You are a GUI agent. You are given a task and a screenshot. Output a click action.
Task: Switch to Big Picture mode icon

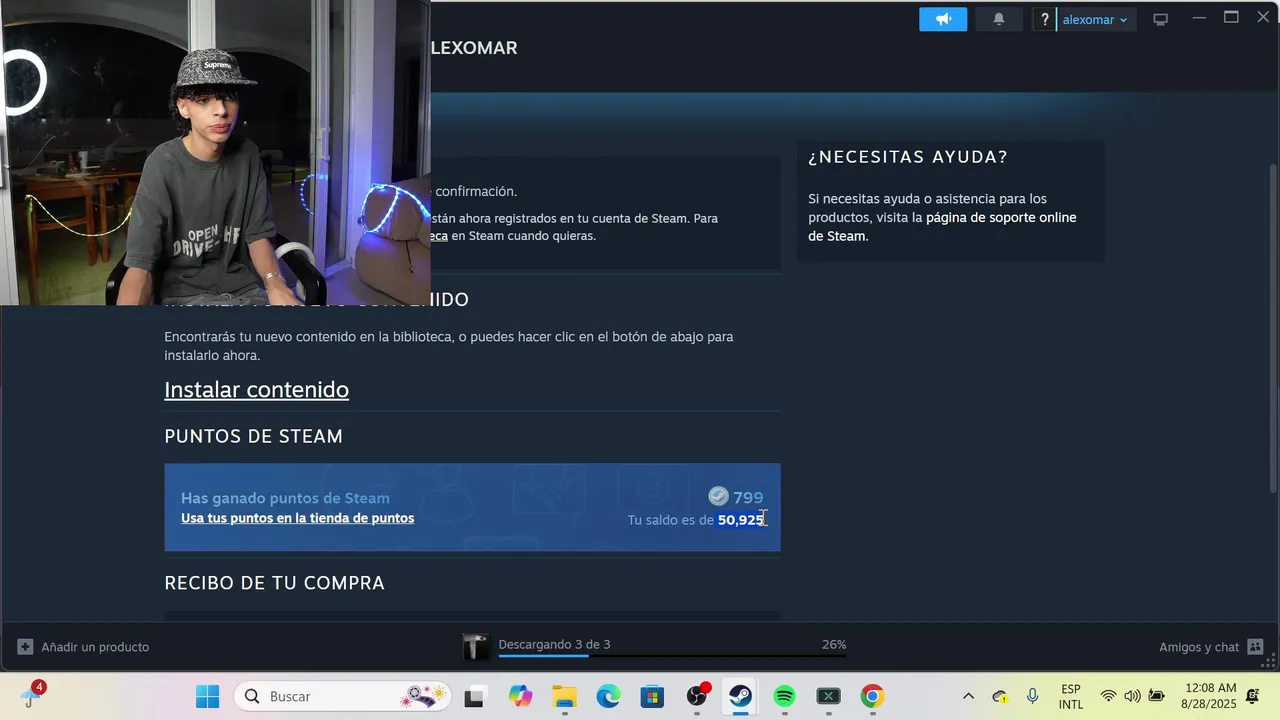(x=1160, y=19)
